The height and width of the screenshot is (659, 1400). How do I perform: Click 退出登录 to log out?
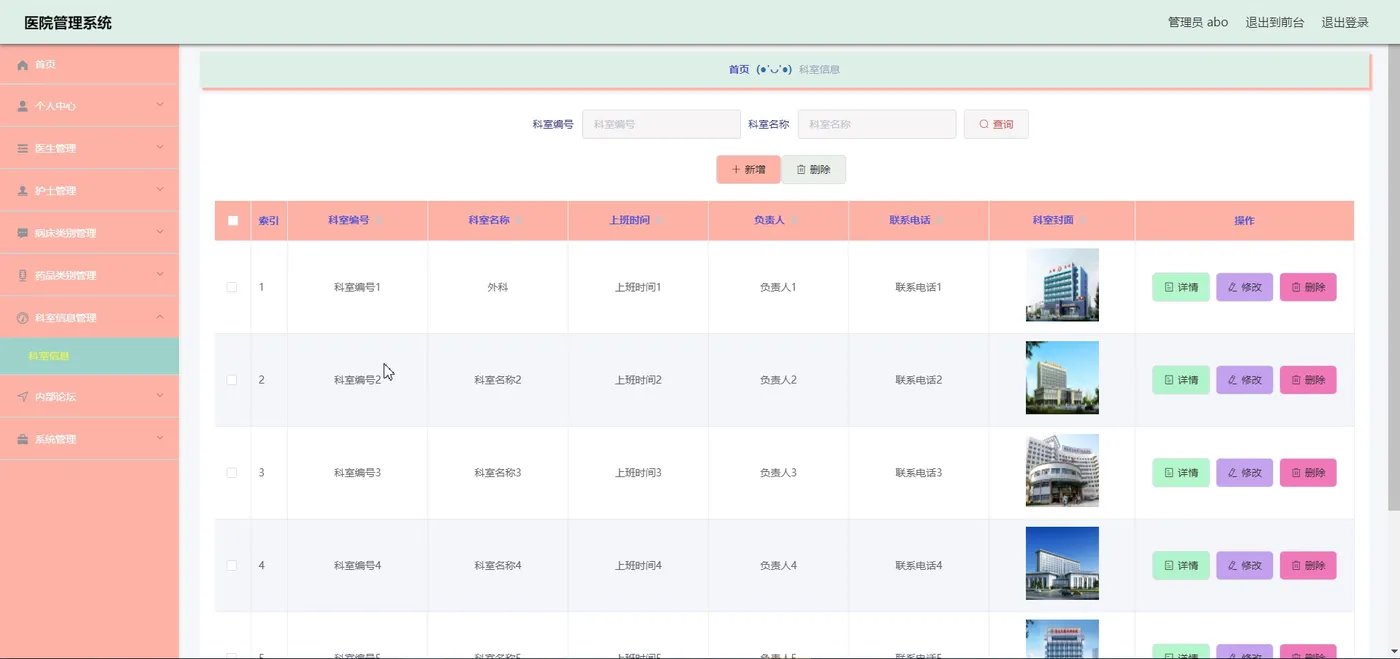1345,22
